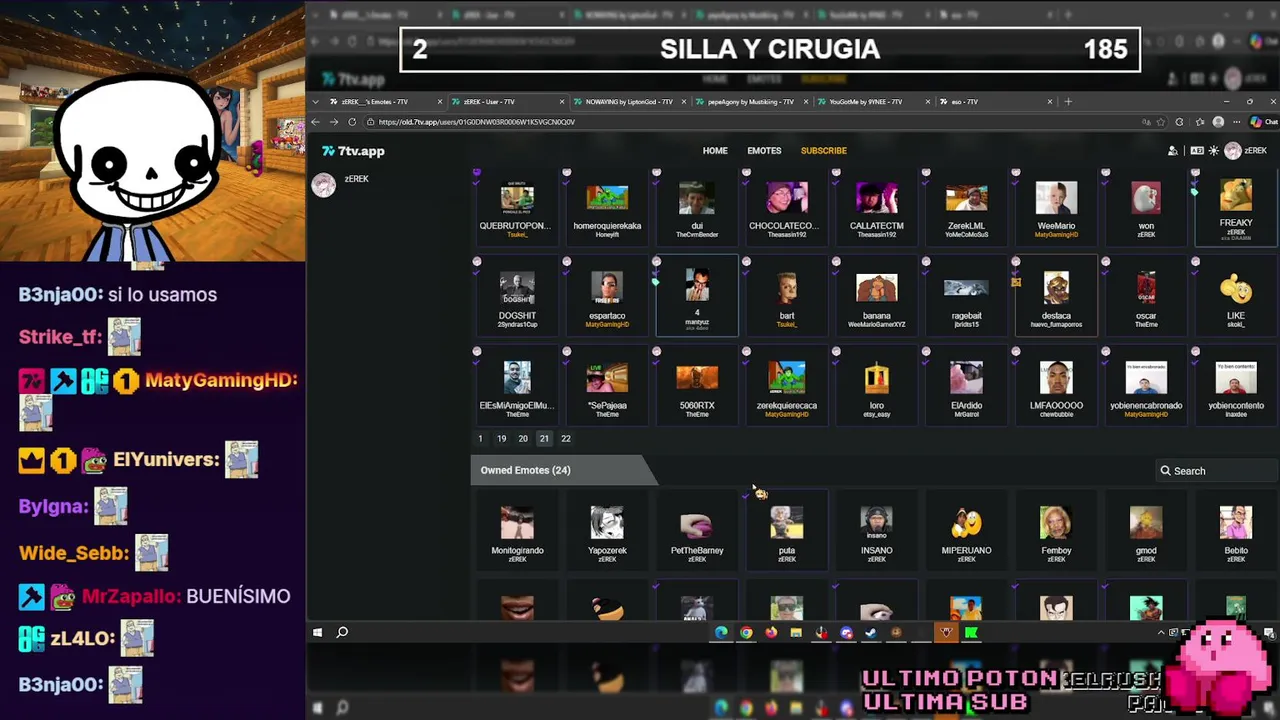Open the language selector icon in header

tap(1197, 151)
